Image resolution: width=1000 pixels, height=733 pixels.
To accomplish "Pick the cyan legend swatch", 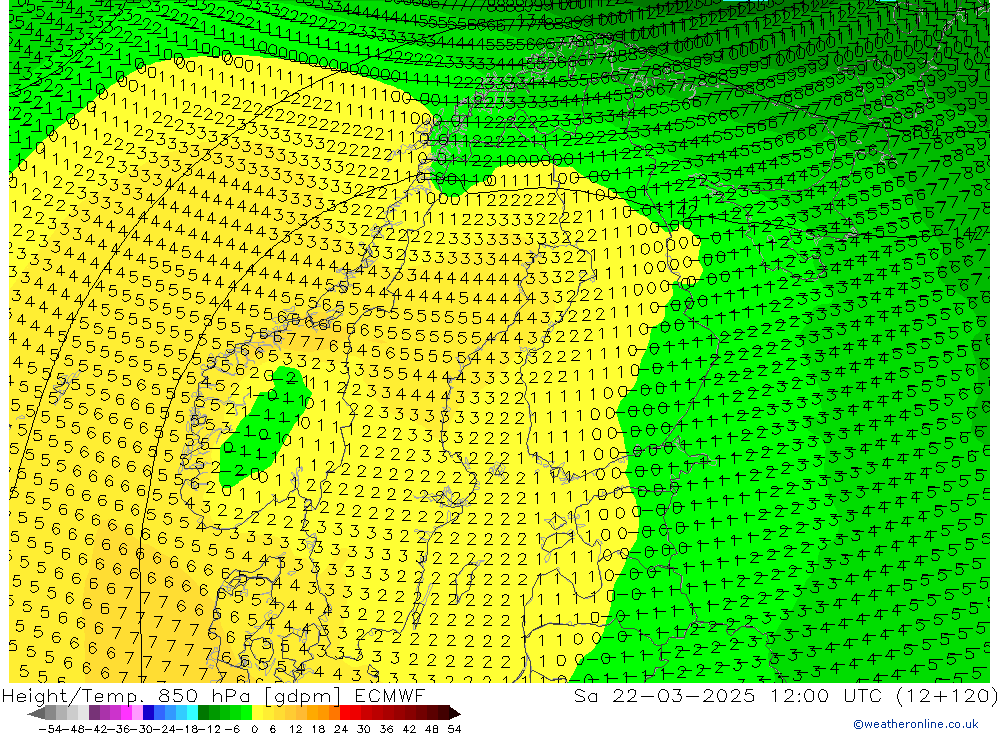I will coord(192,713).
